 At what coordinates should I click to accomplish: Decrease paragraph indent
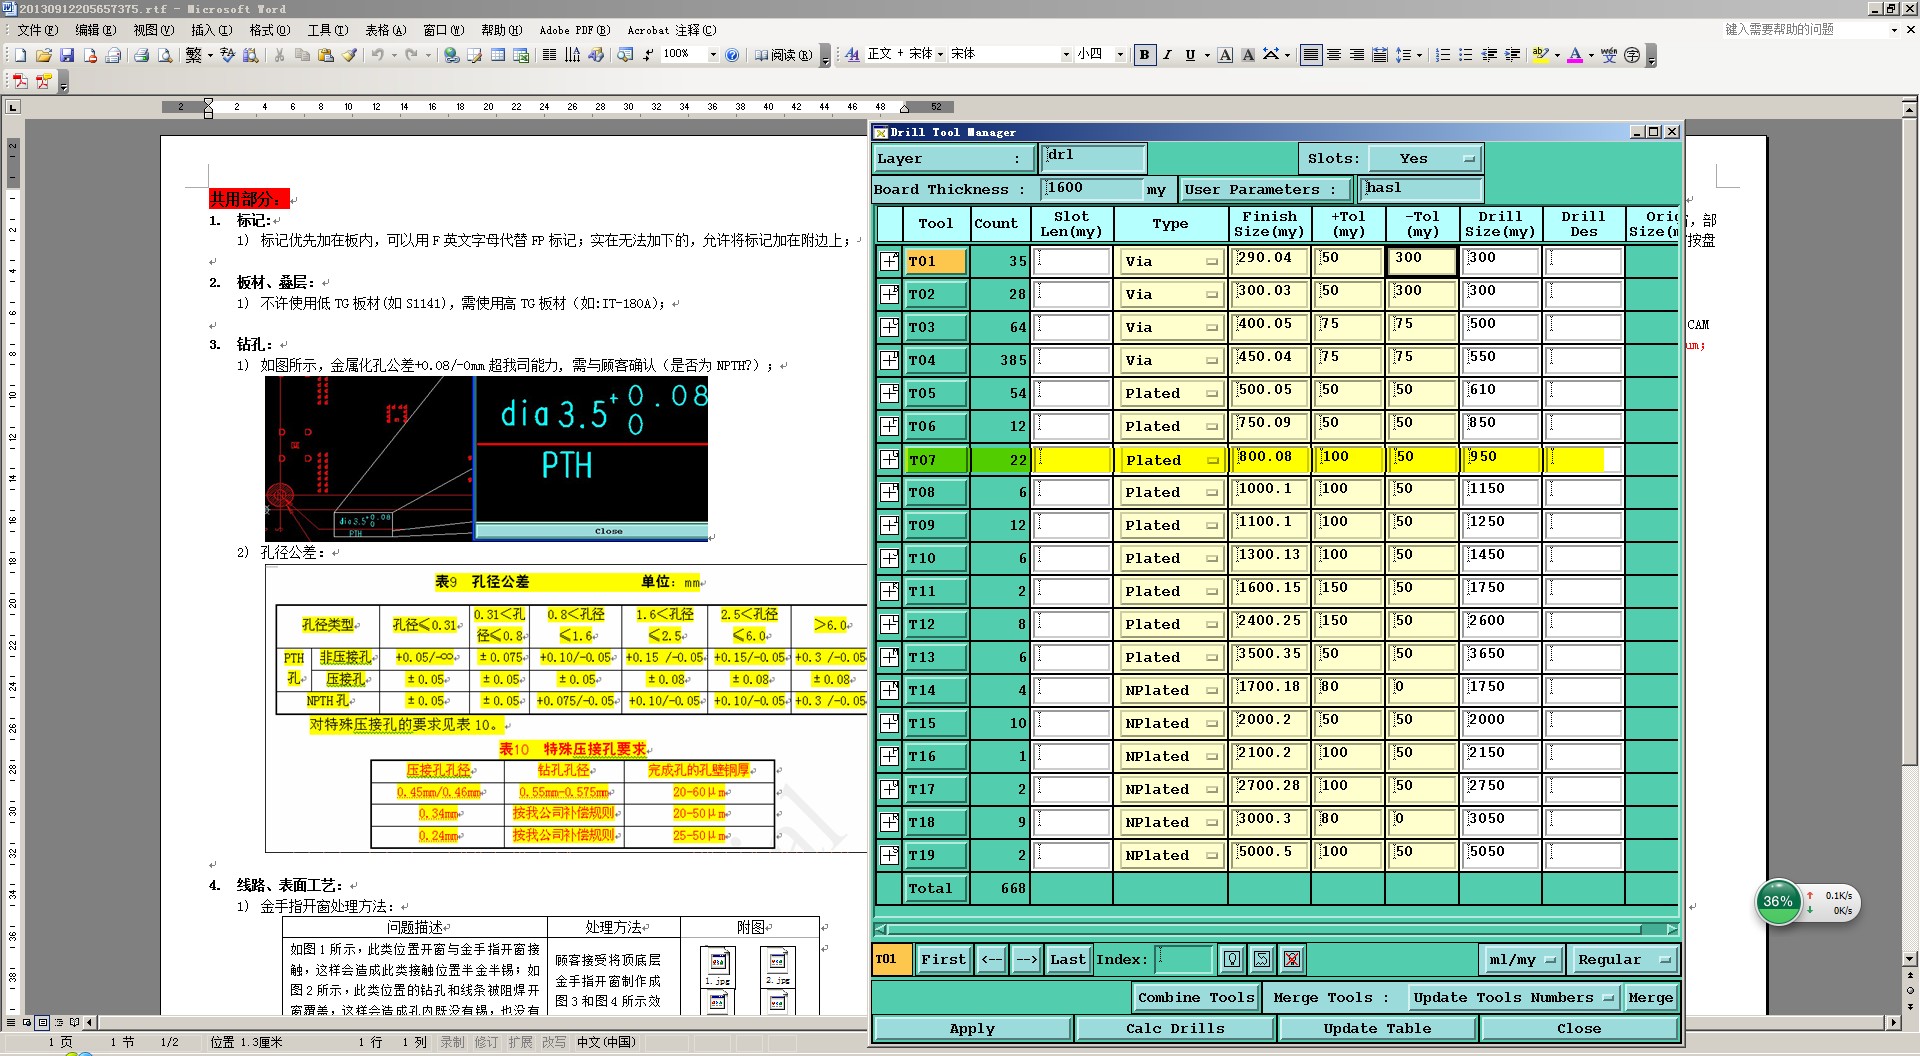(1489, 55)
